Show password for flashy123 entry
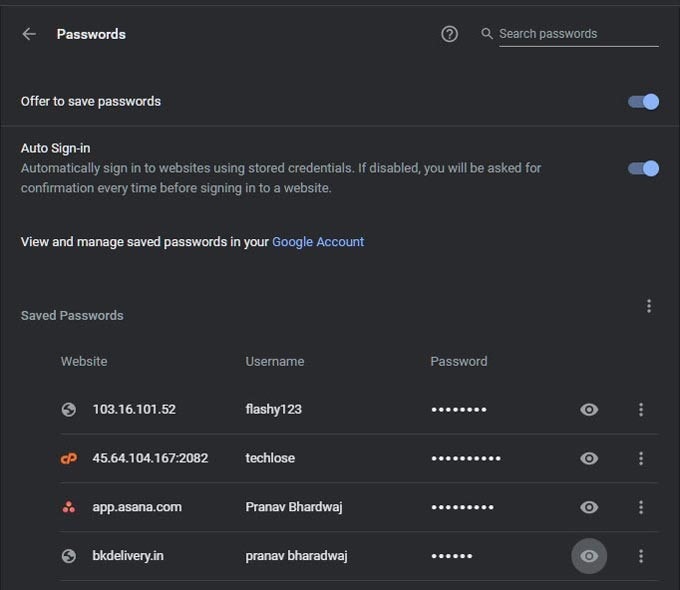This screenshot has width=680, height=590. click(x=589, y=410)
